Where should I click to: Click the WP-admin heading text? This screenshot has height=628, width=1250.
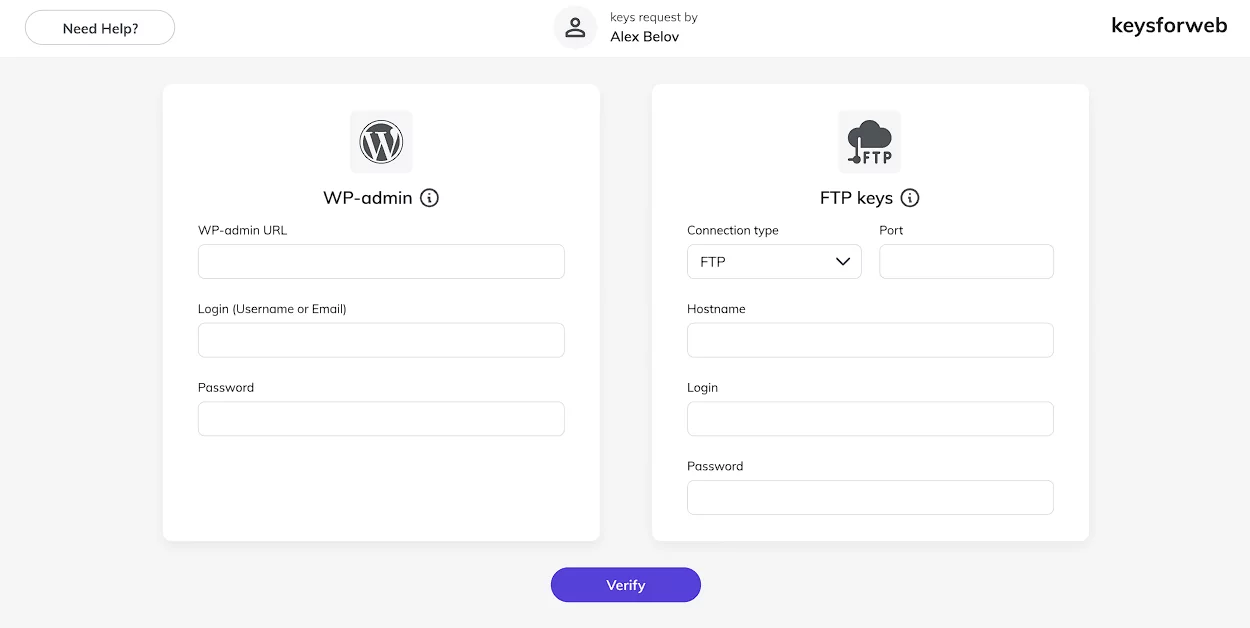pos(368,198)
